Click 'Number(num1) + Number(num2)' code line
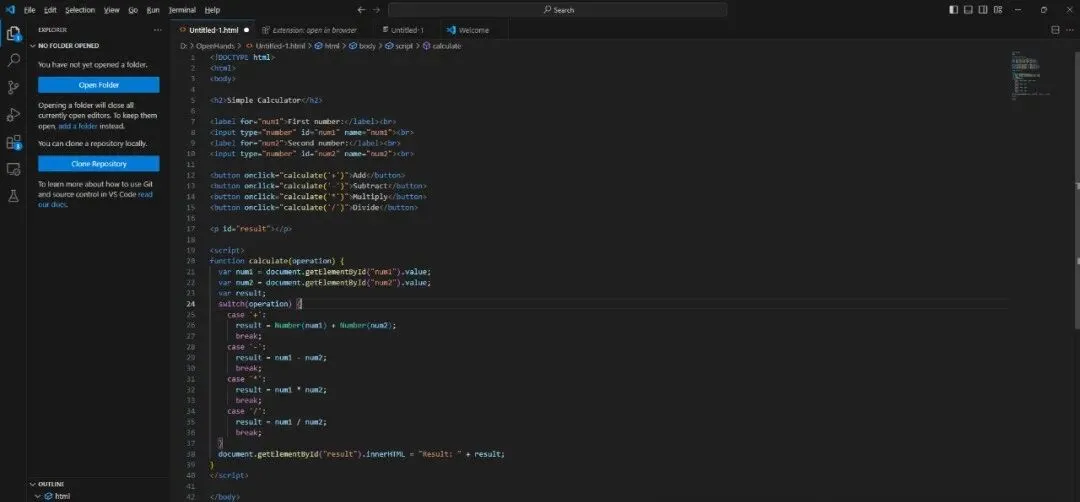 pos(316,325)
